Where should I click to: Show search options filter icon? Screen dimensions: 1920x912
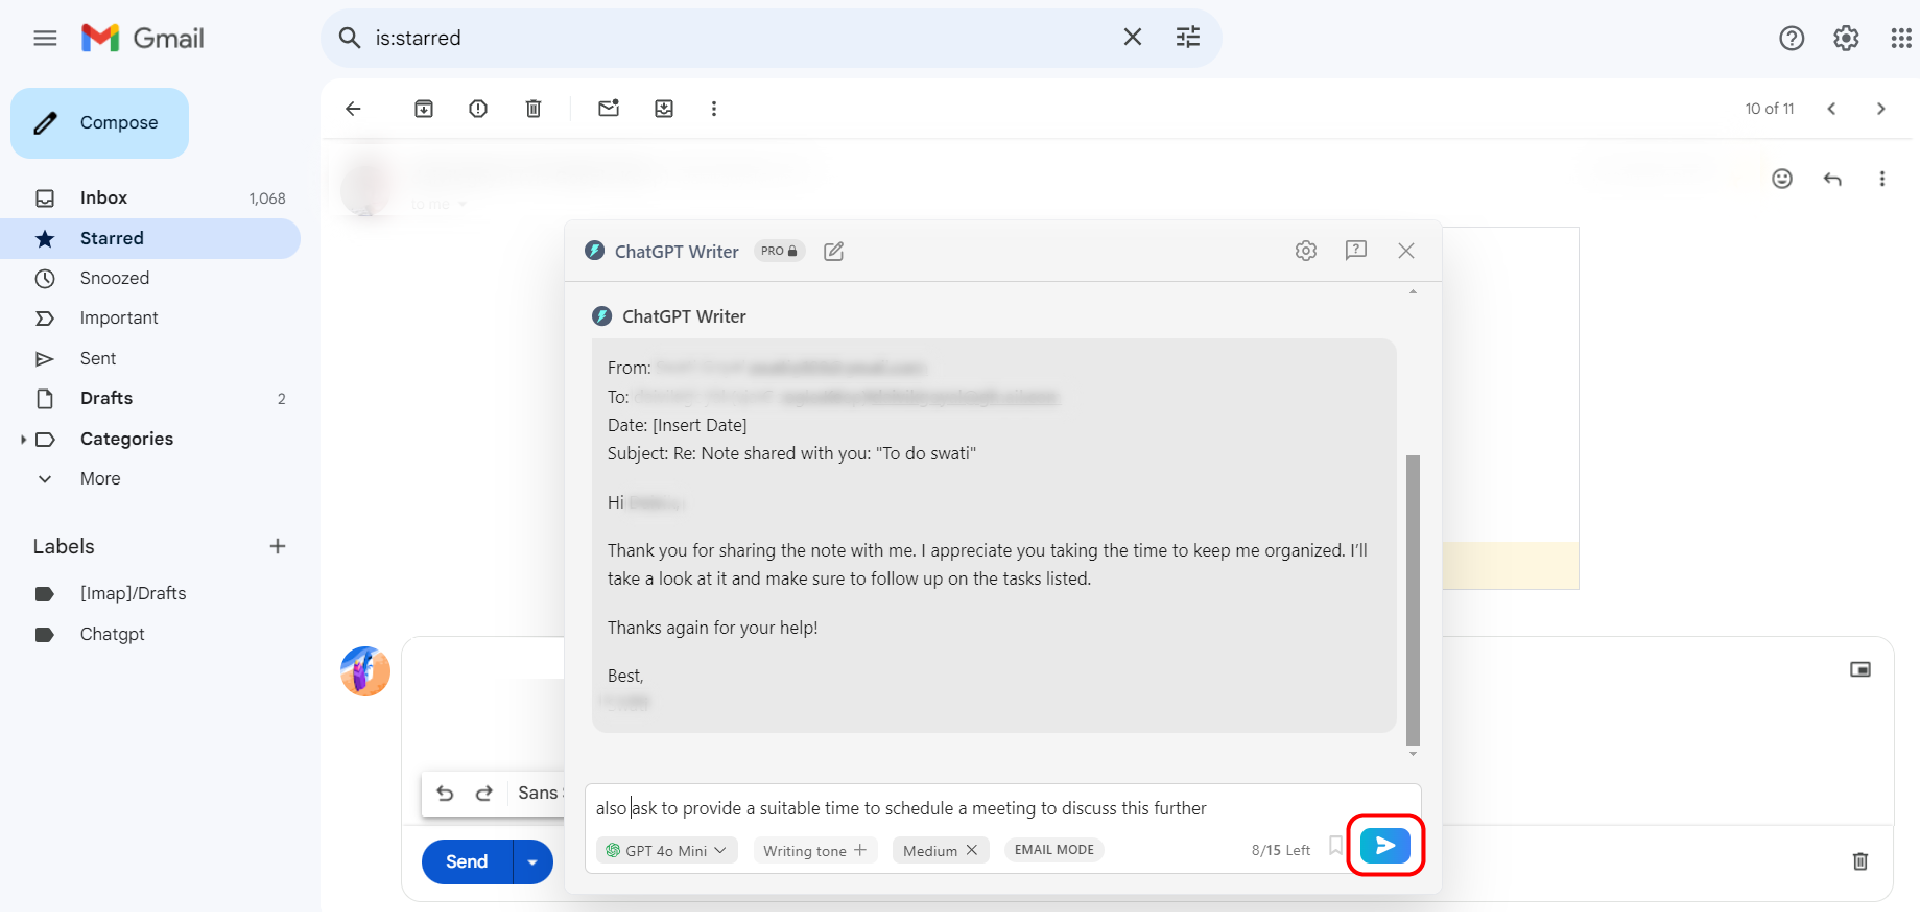[x=1188, y=37]
